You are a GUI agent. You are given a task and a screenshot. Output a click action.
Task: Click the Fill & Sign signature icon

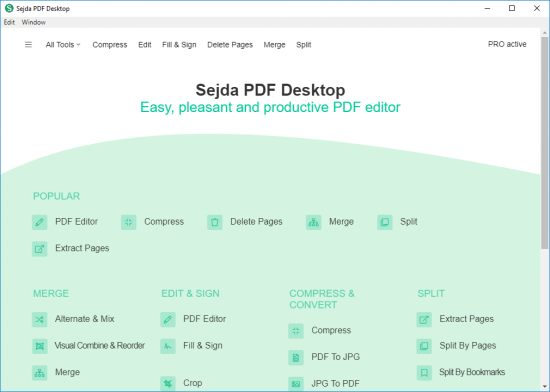tap(168, 346)
